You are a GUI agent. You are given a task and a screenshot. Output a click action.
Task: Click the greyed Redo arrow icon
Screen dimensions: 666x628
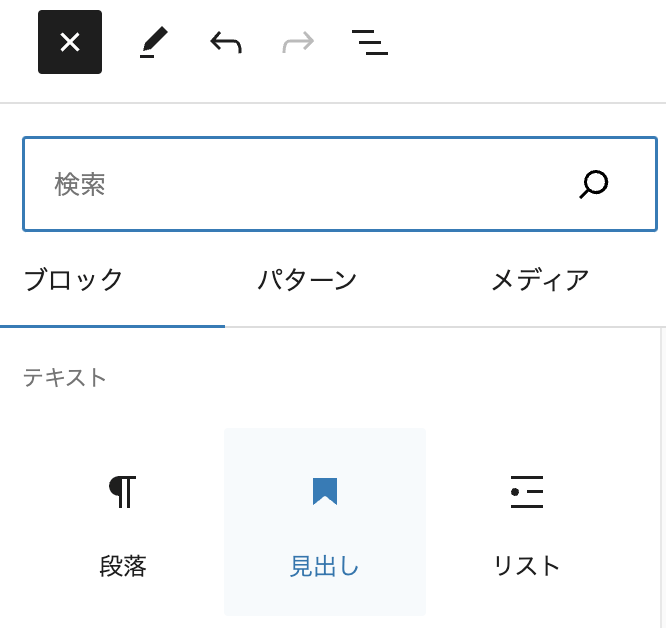pos(298,42)
